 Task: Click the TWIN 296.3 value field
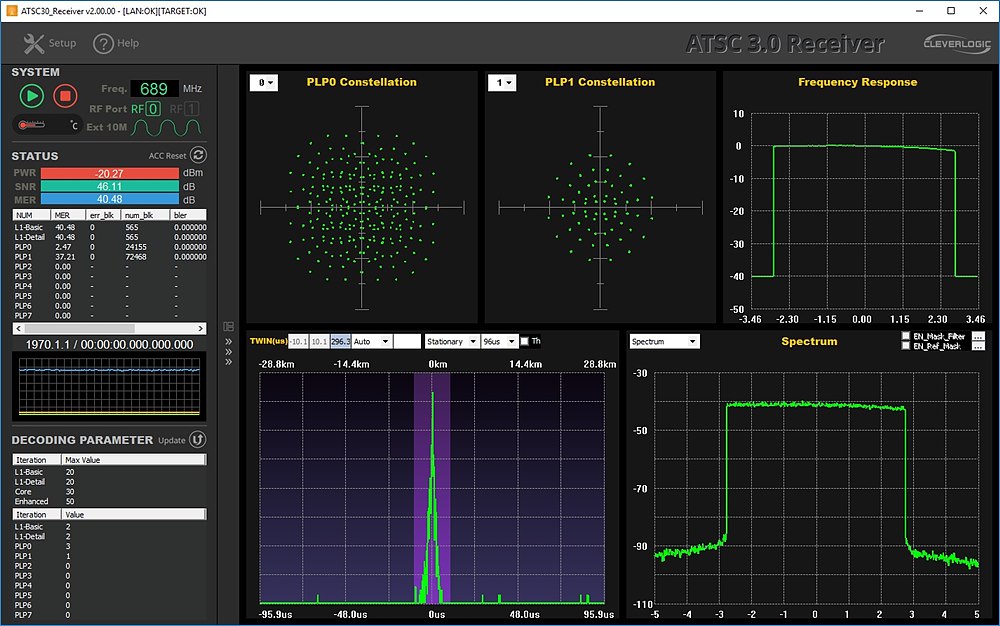click(x=341, y=342)
